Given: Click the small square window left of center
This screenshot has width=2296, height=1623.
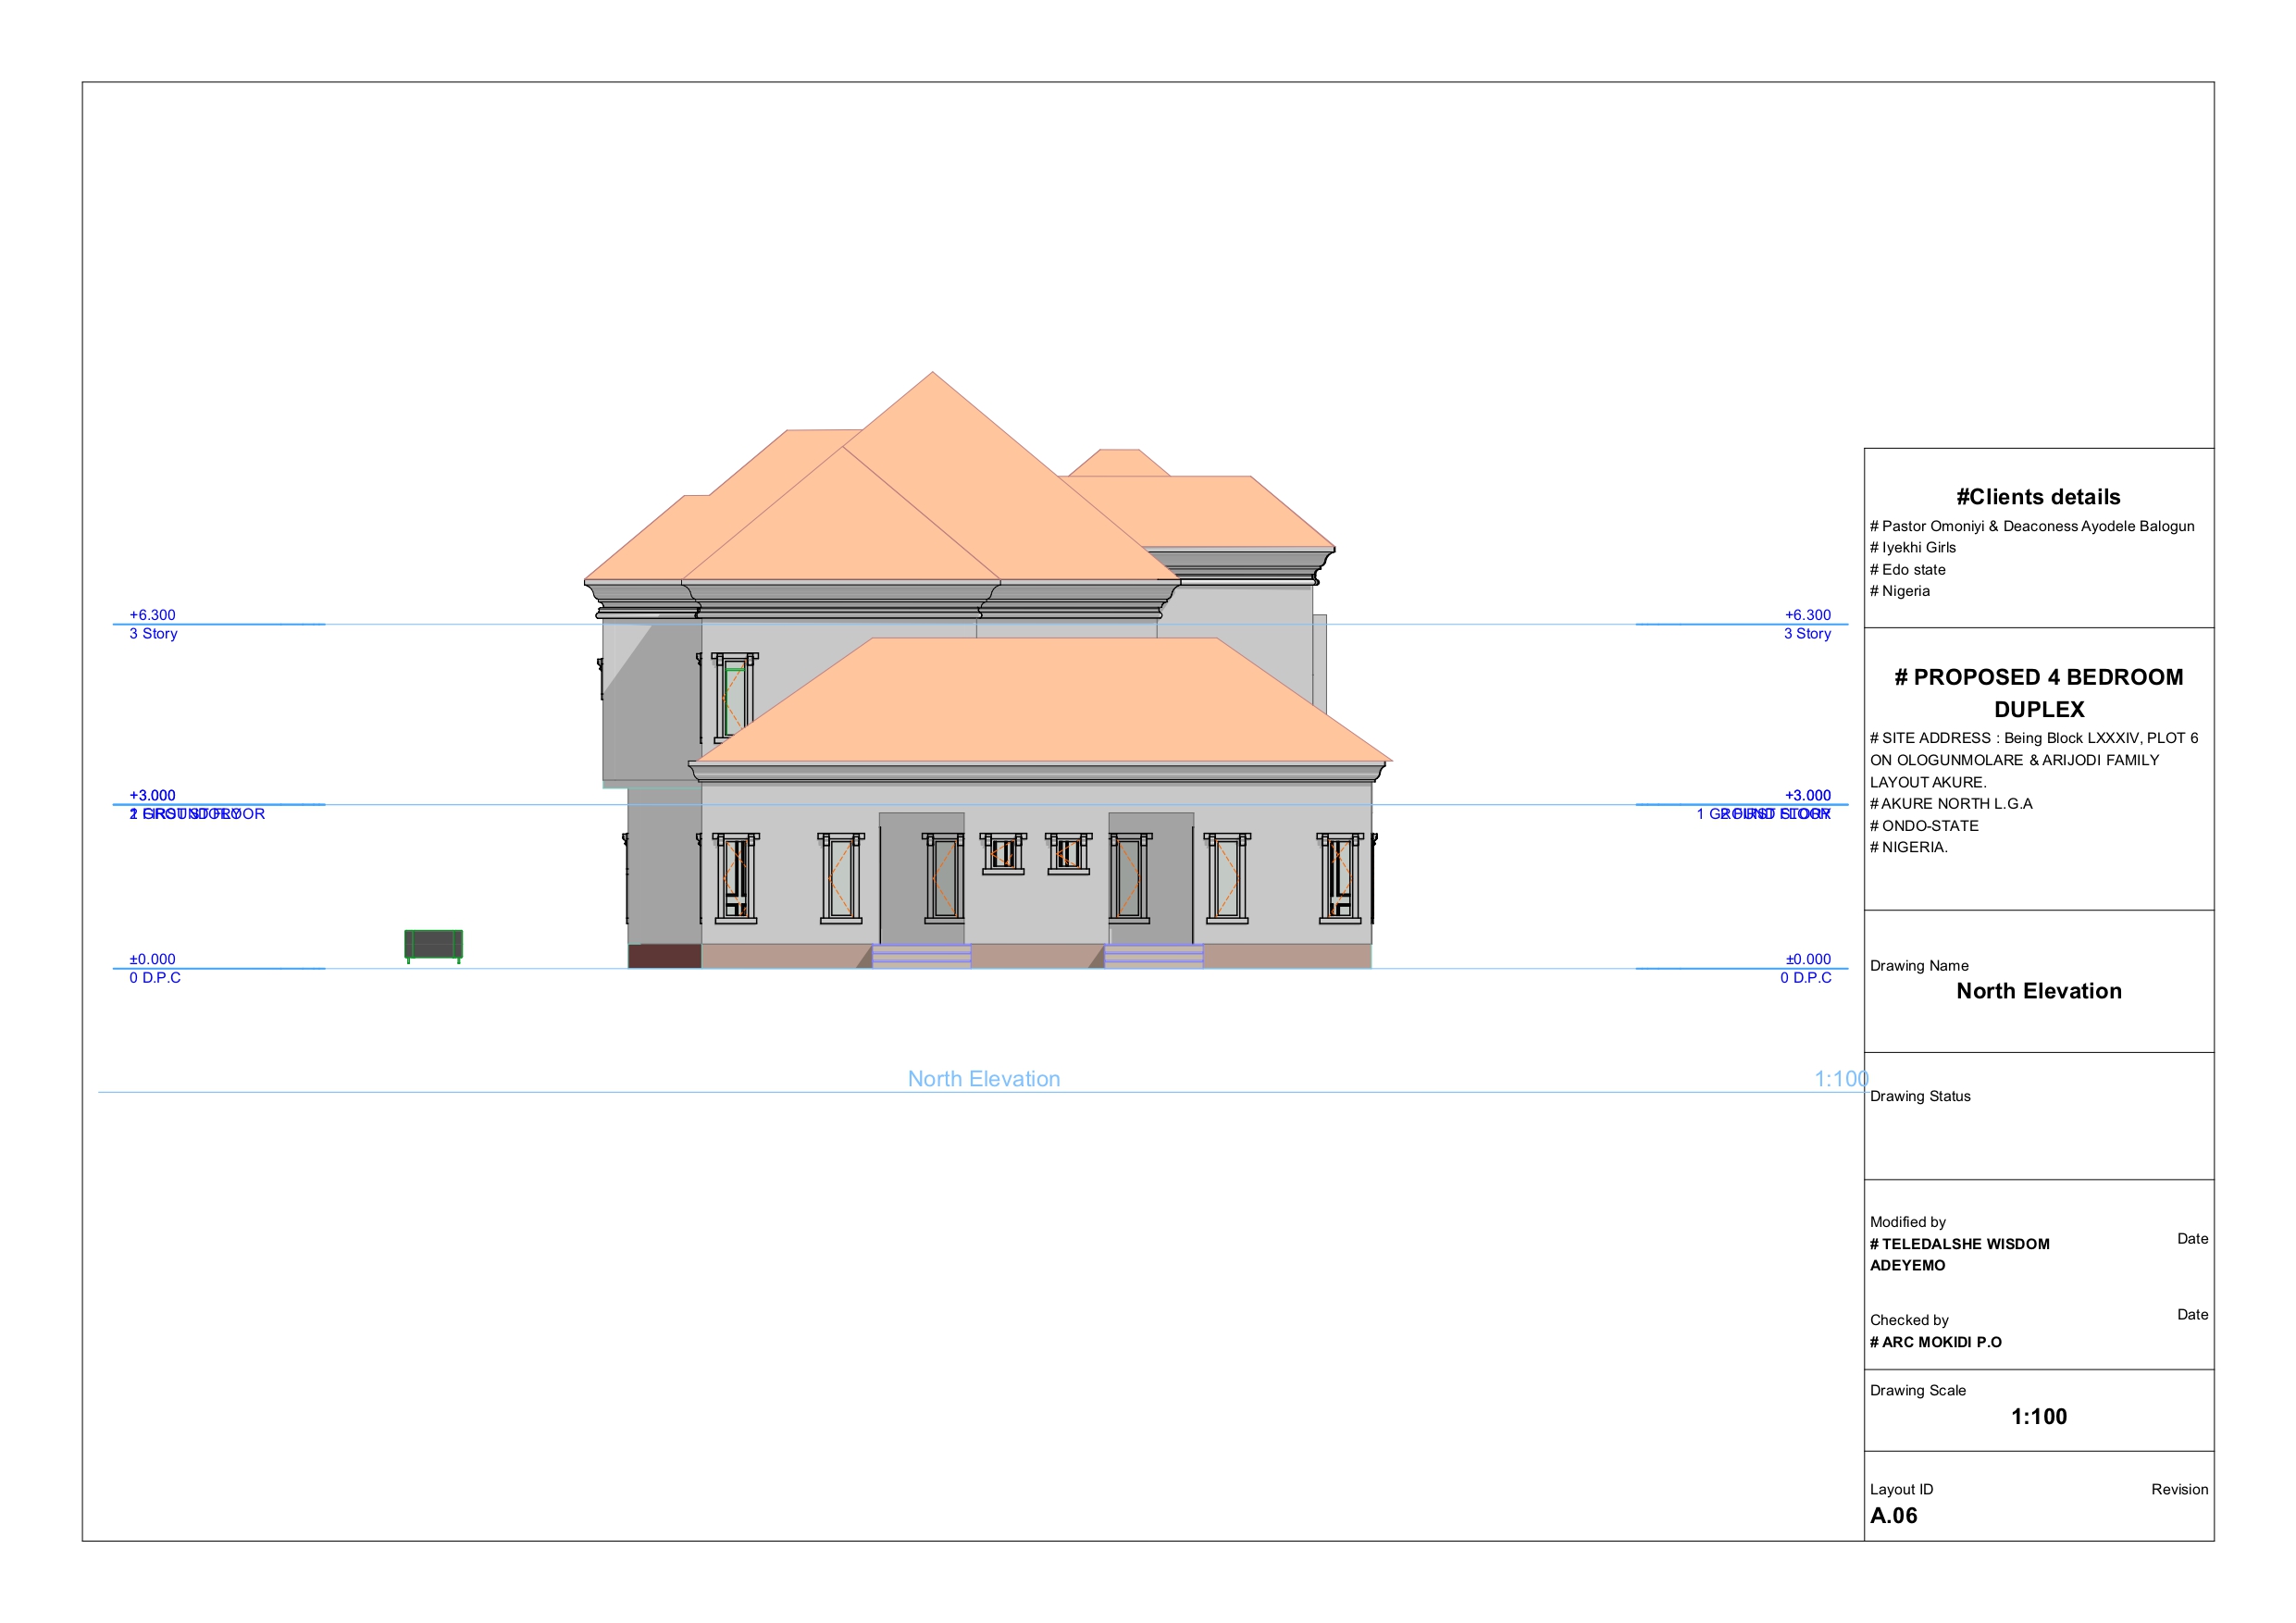Looking at the screenshot, I should 1003,853.
